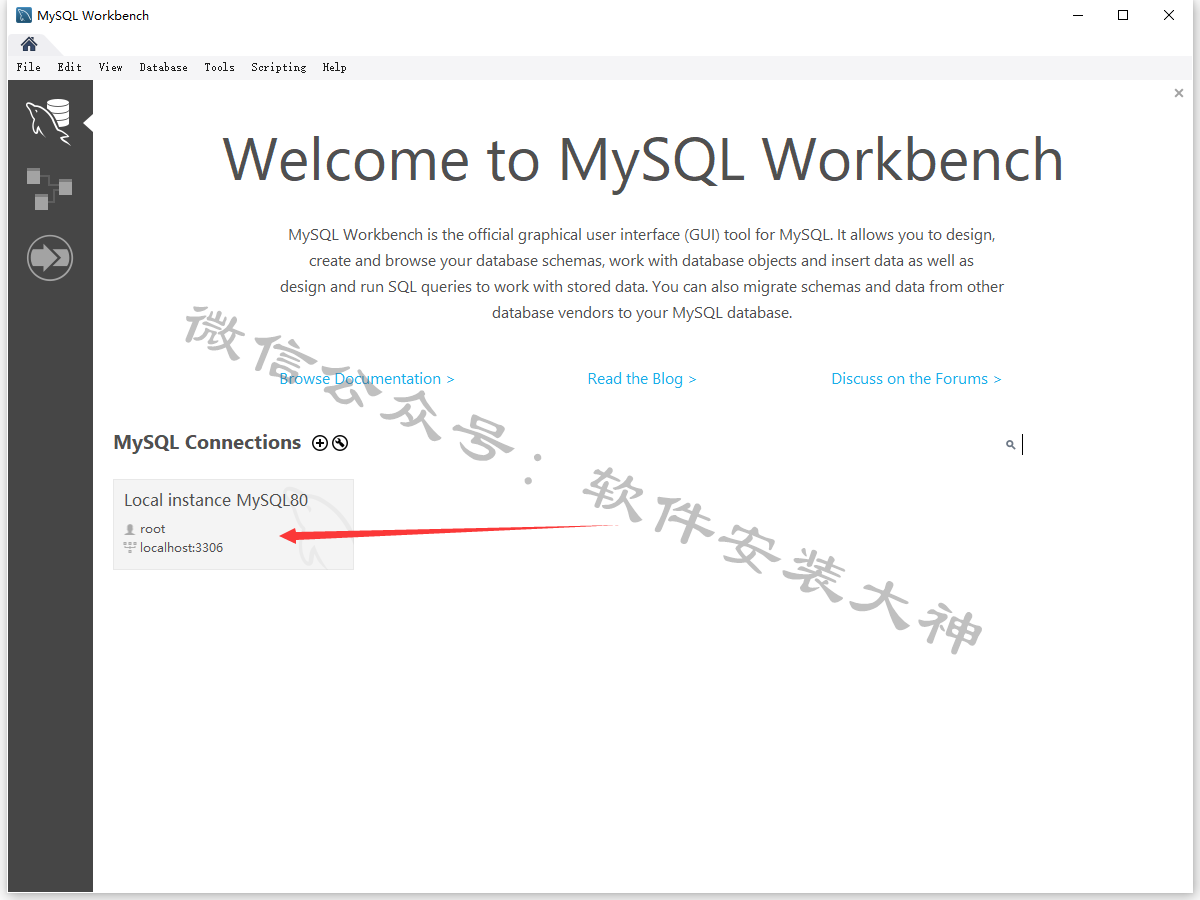Dismiss the welcome panel with small x
Screen dimensions: 1200x900
(1179, 93)
